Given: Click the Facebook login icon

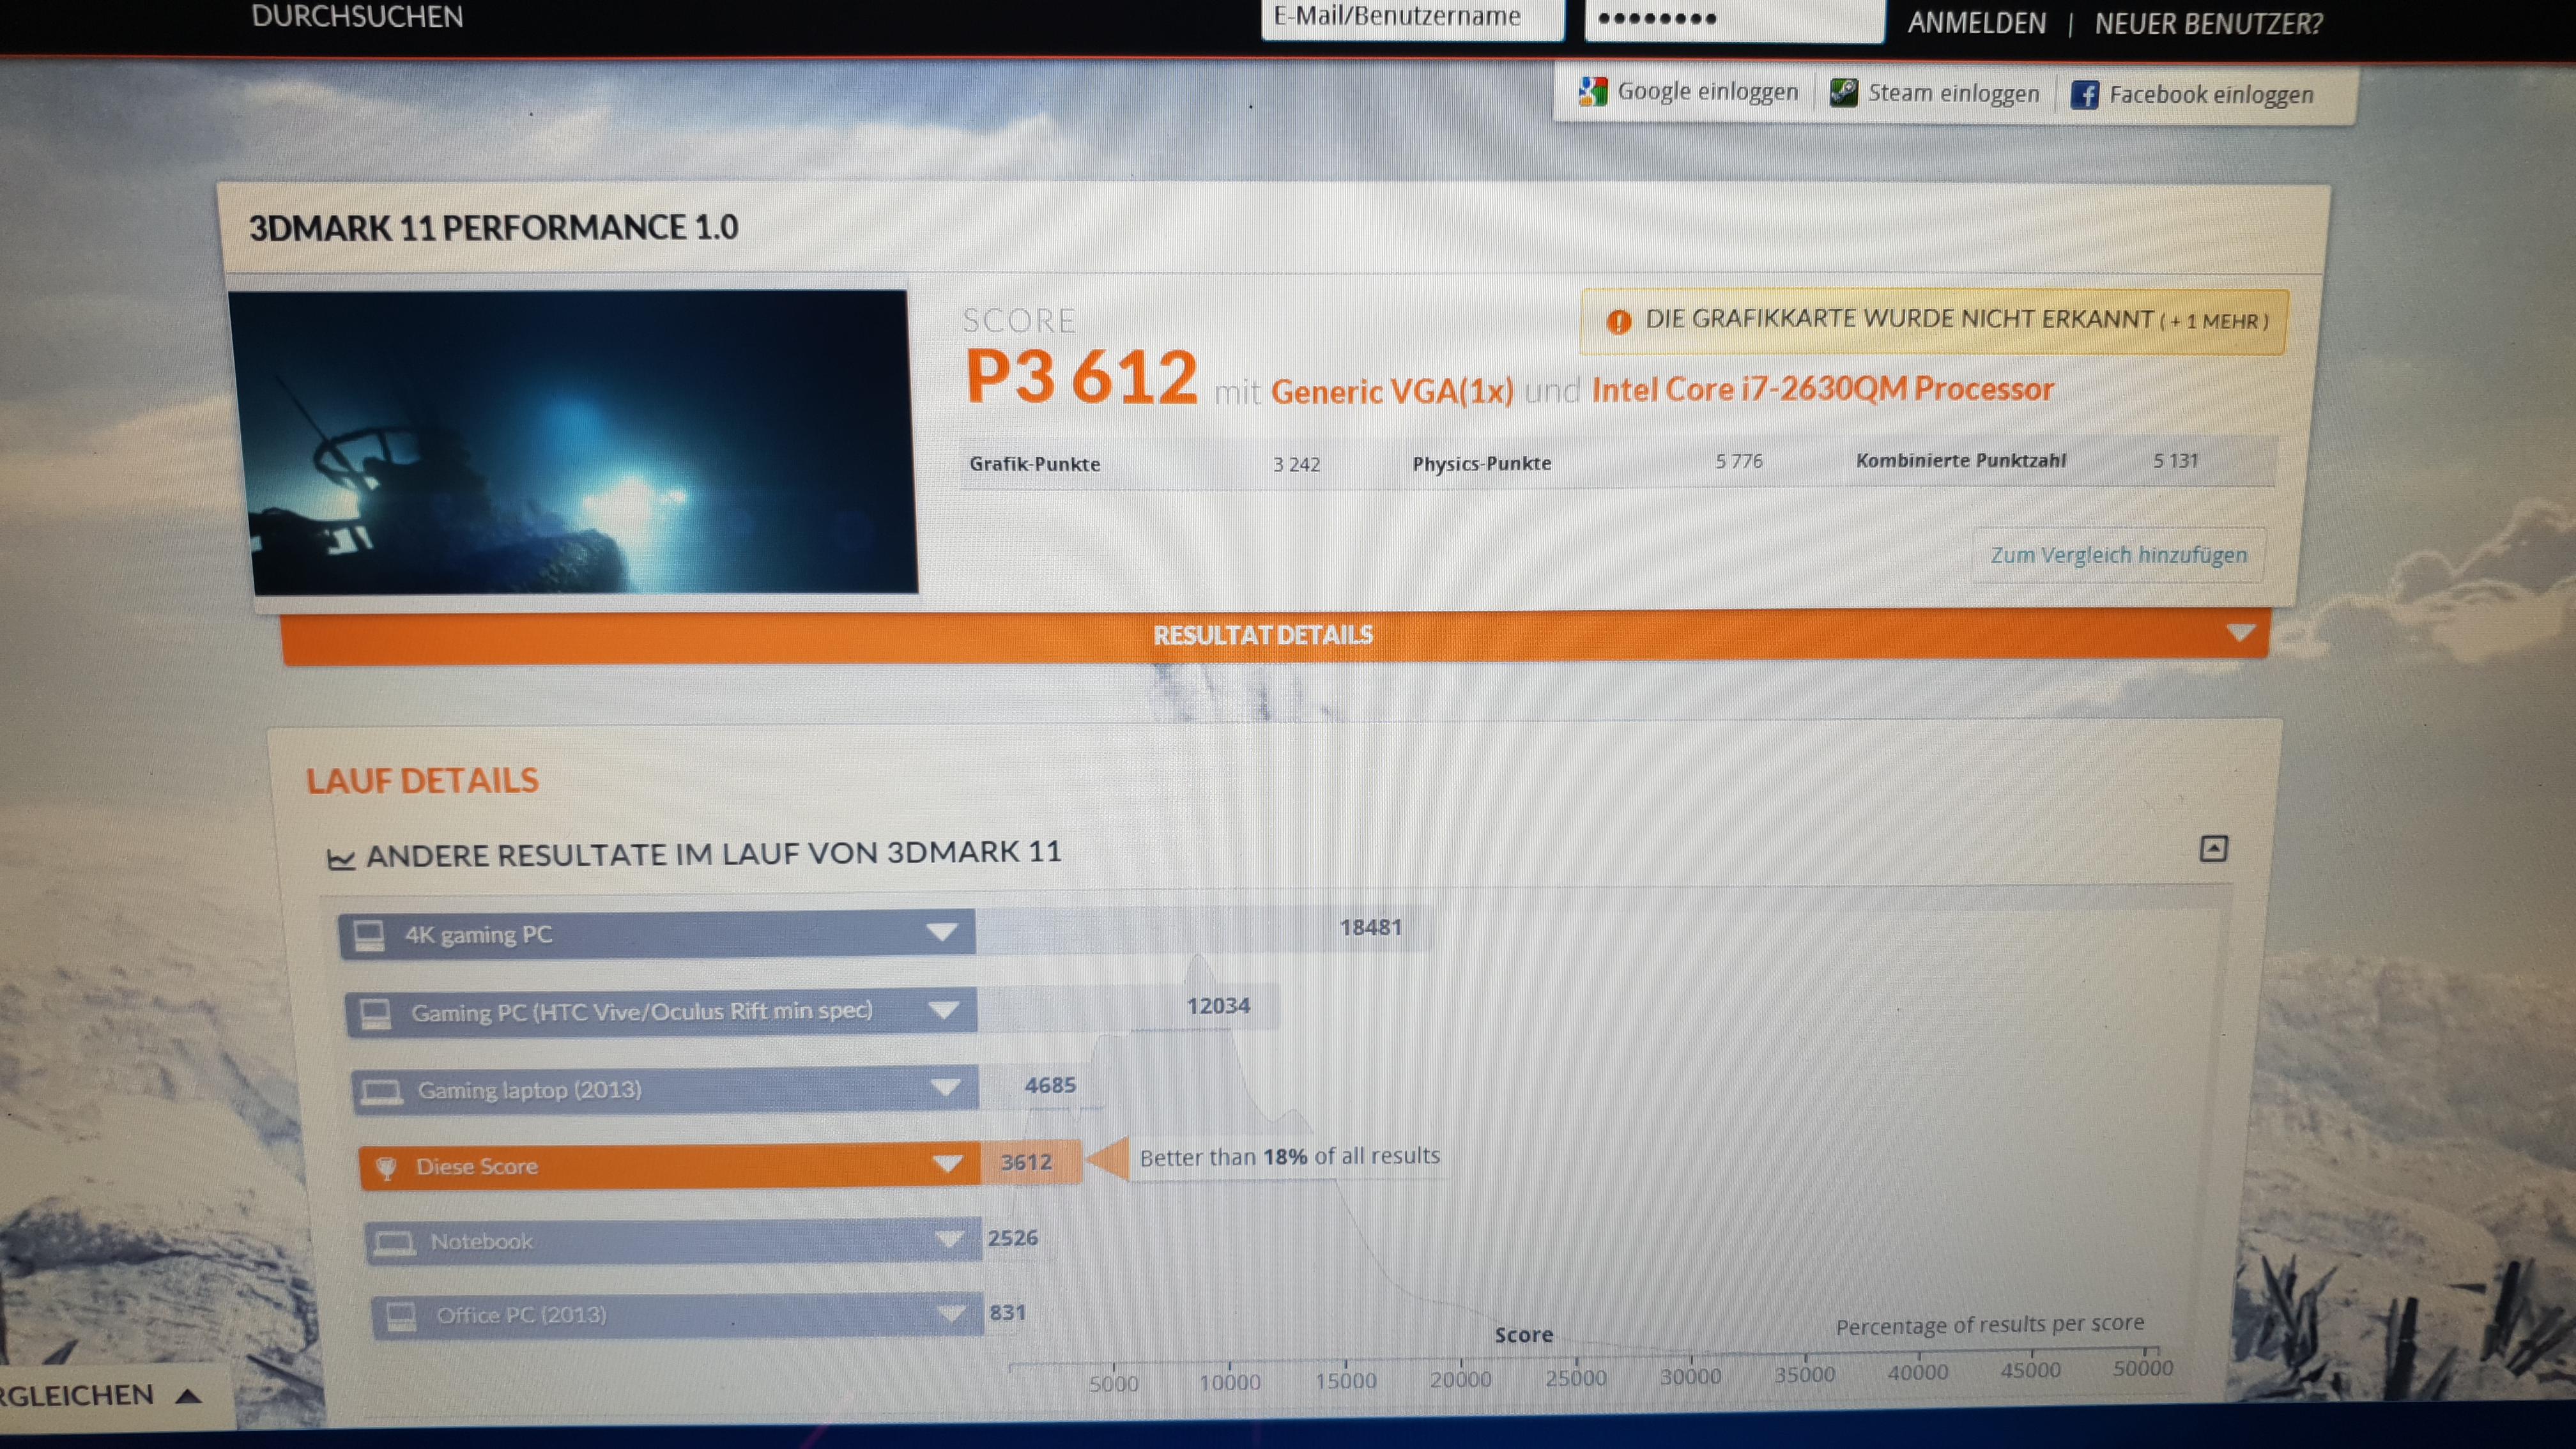Looking at the screenshot, I should 2084,95.
